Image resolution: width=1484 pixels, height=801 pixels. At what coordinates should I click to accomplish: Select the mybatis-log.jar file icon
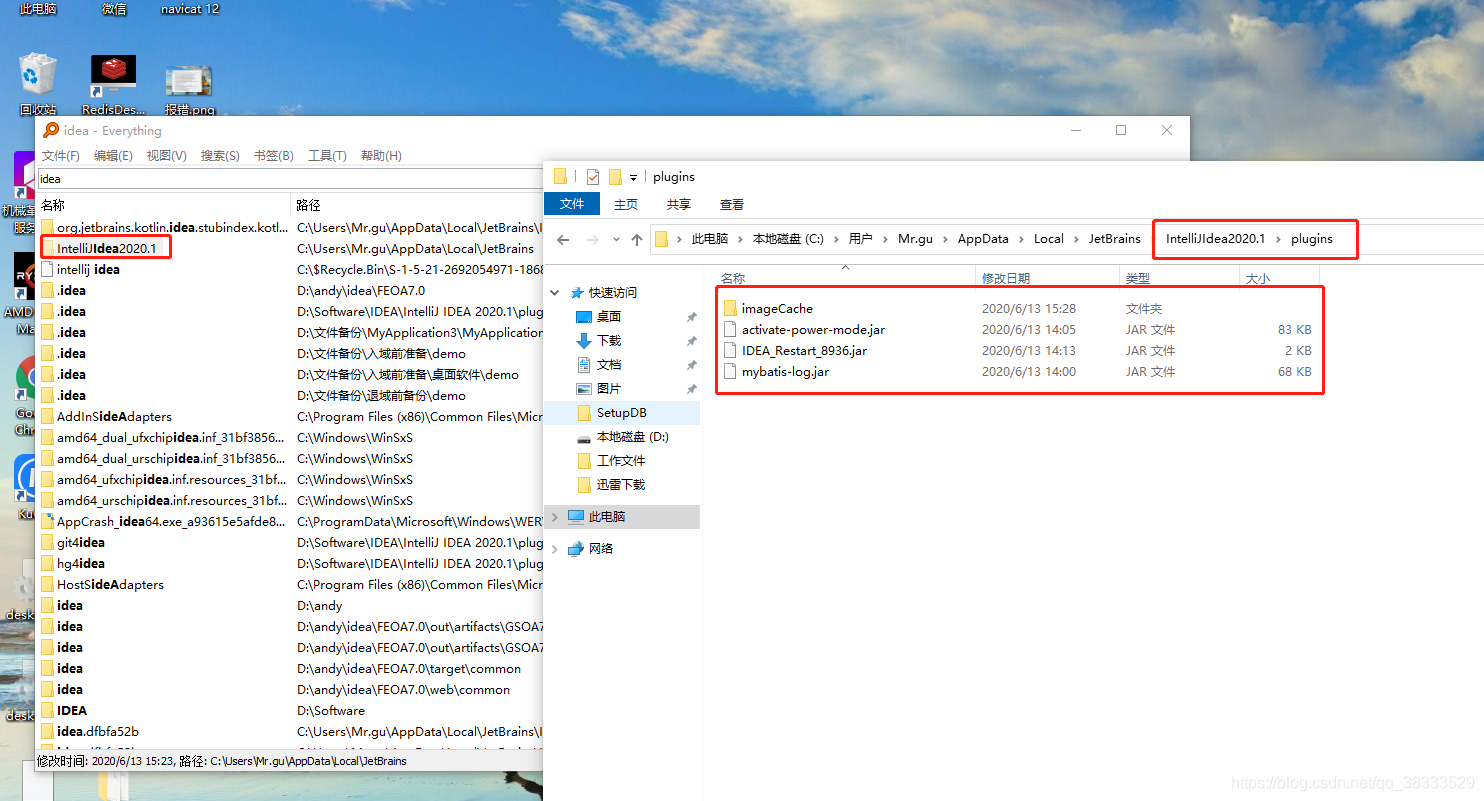(730, 371)
